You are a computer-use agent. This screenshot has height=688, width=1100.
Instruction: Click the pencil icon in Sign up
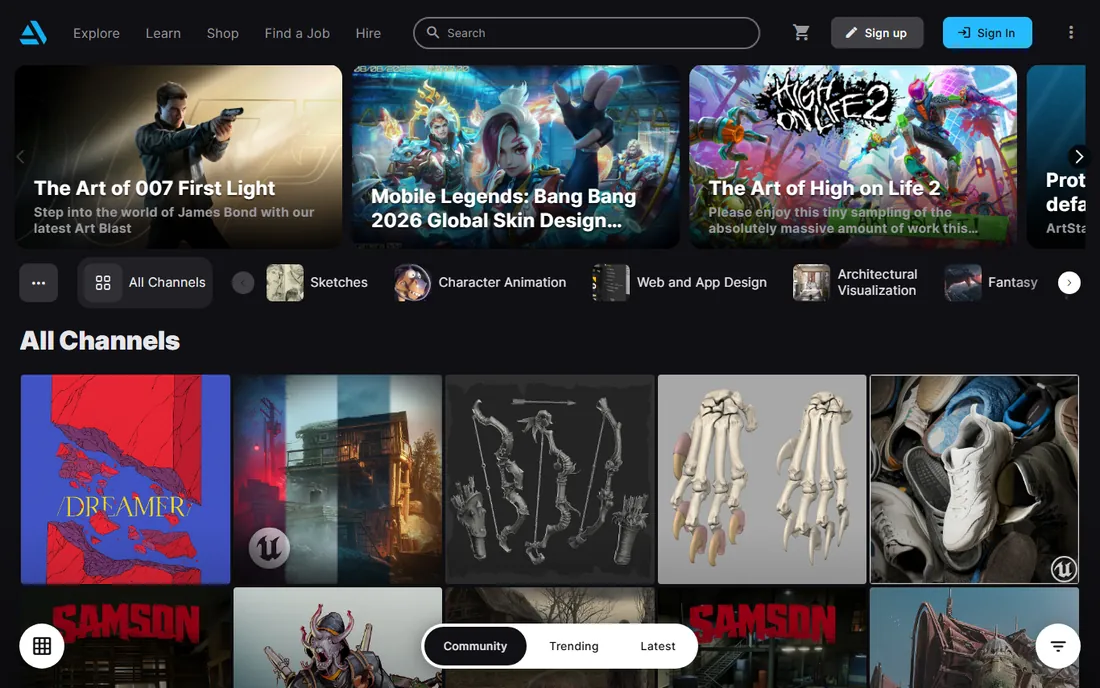point(851,33)
